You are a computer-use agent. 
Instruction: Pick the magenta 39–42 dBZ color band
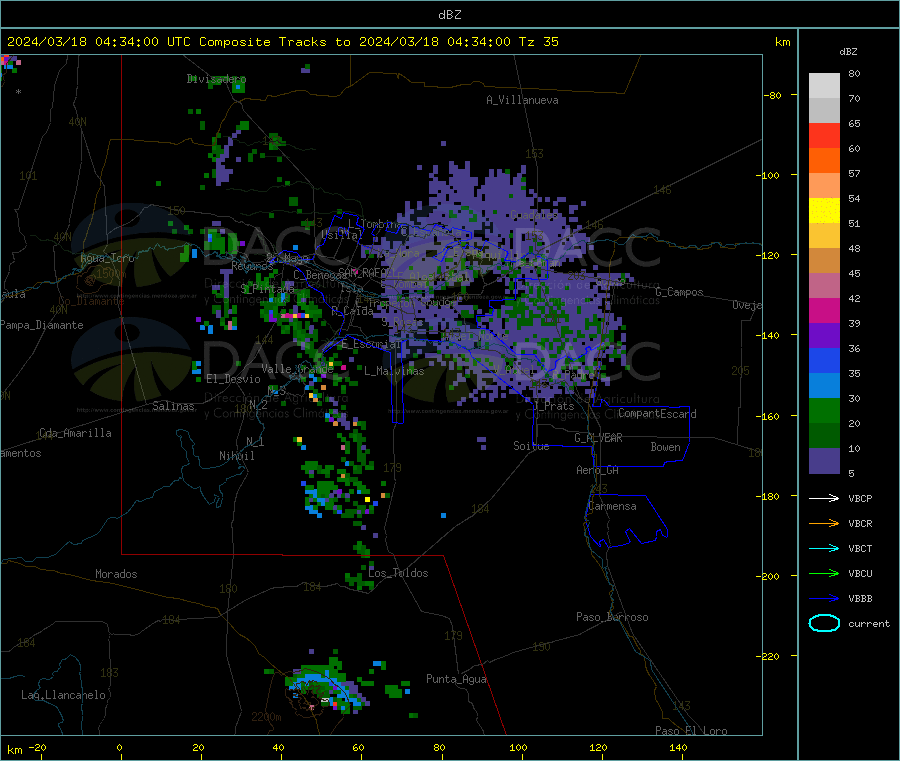(824, 310)
